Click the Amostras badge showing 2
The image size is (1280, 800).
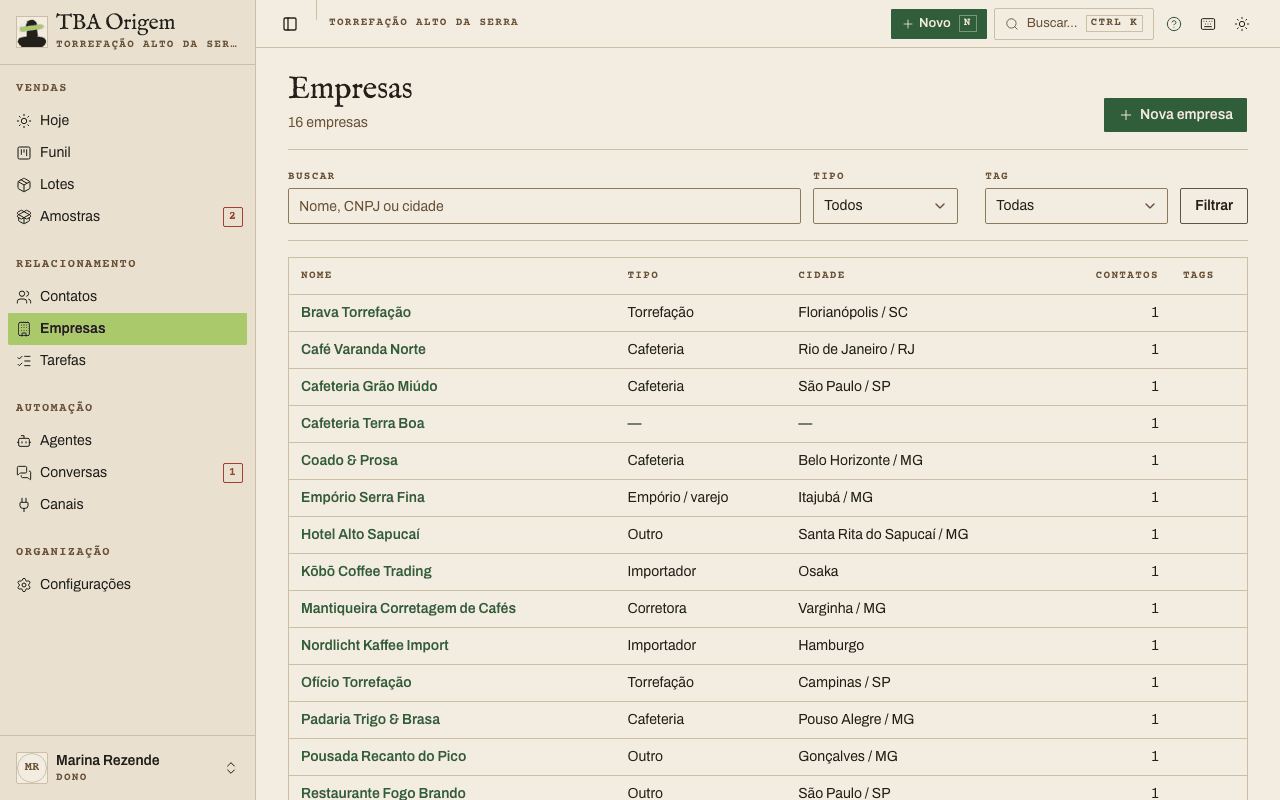tap(233, 216)
